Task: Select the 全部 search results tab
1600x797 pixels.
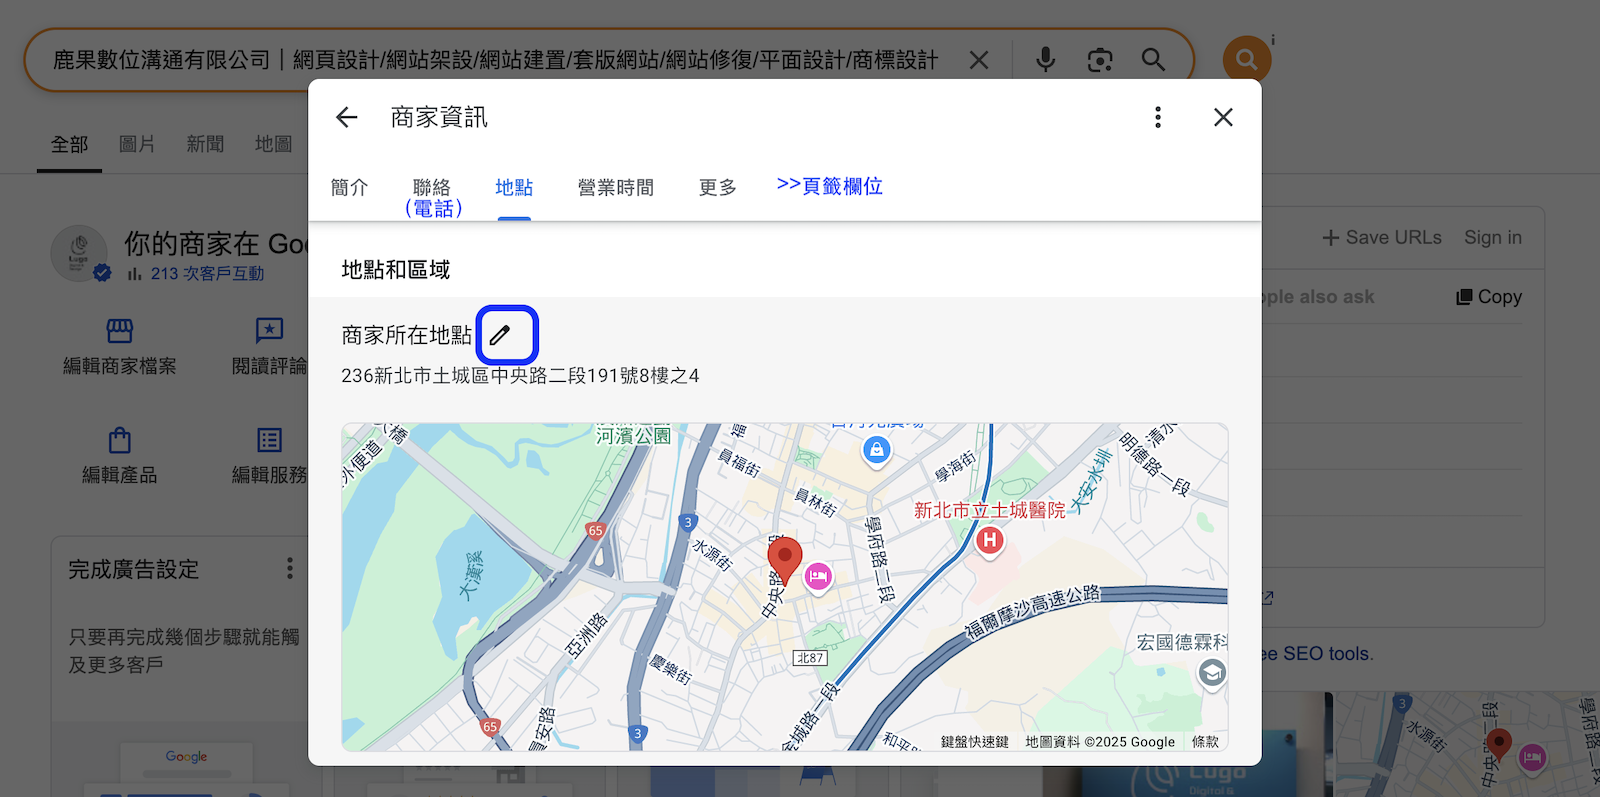Action: 70,145
